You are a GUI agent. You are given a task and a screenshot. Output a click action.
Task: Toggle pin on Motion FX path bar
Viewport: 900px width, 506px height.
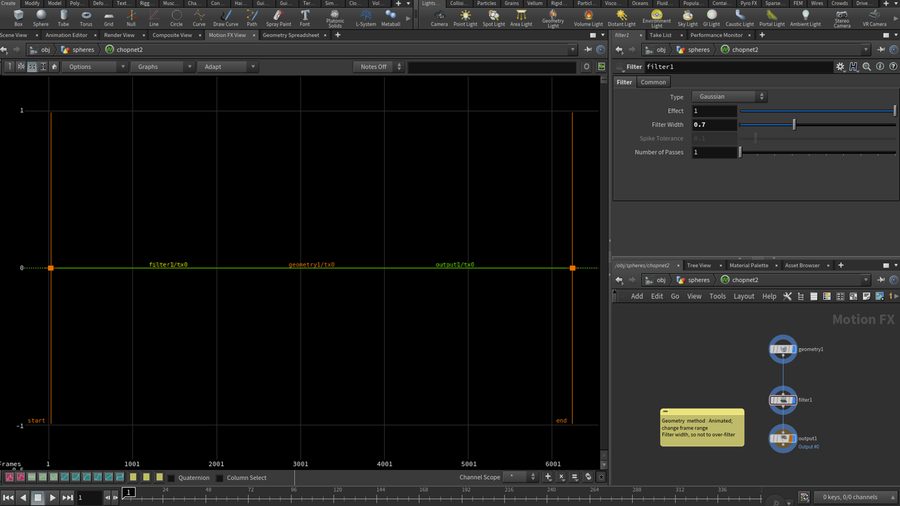point(588,49)
